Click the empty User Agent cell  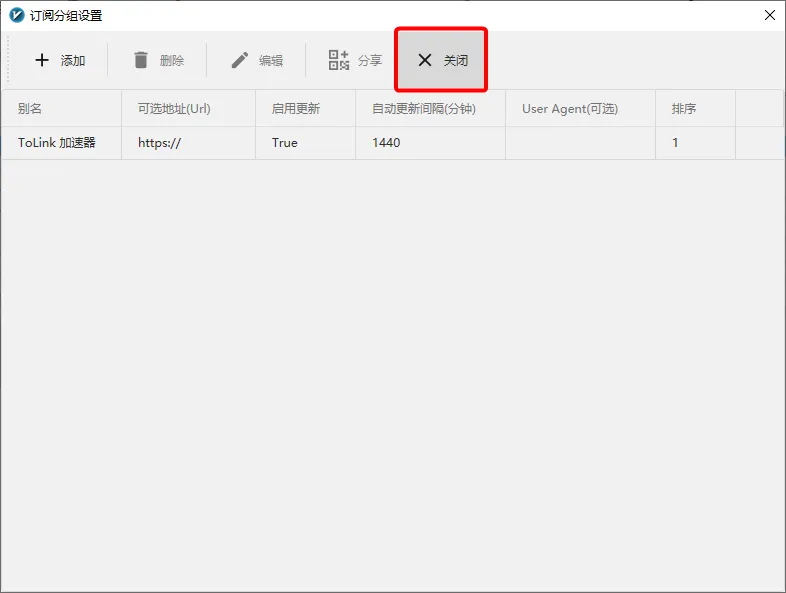[580, 143]
